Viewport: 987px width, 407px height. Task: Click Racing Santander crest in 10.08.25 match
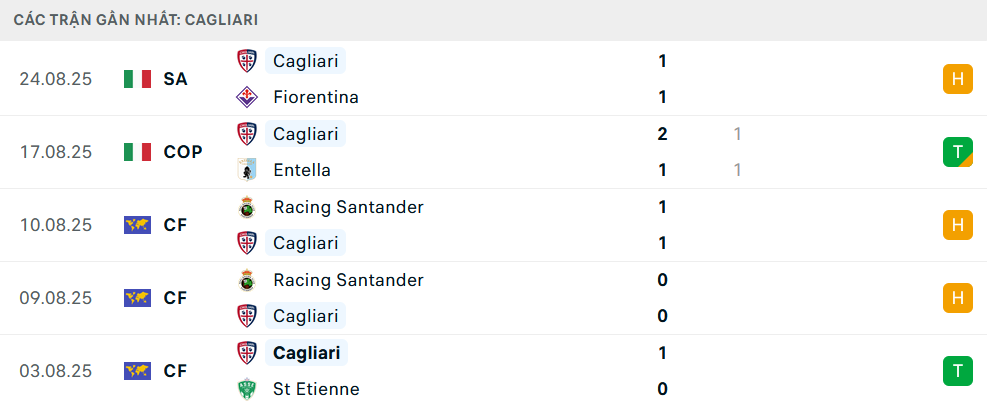pos(246,207)
